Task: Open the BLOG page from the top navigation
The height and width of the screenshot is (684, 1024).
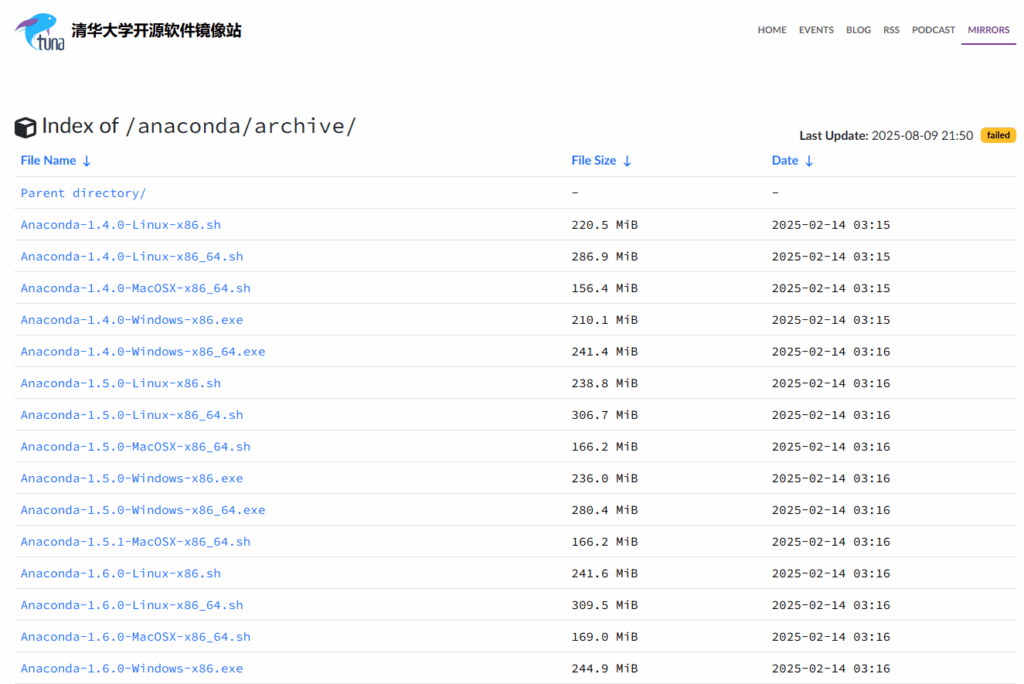Action: coord(858,30)
